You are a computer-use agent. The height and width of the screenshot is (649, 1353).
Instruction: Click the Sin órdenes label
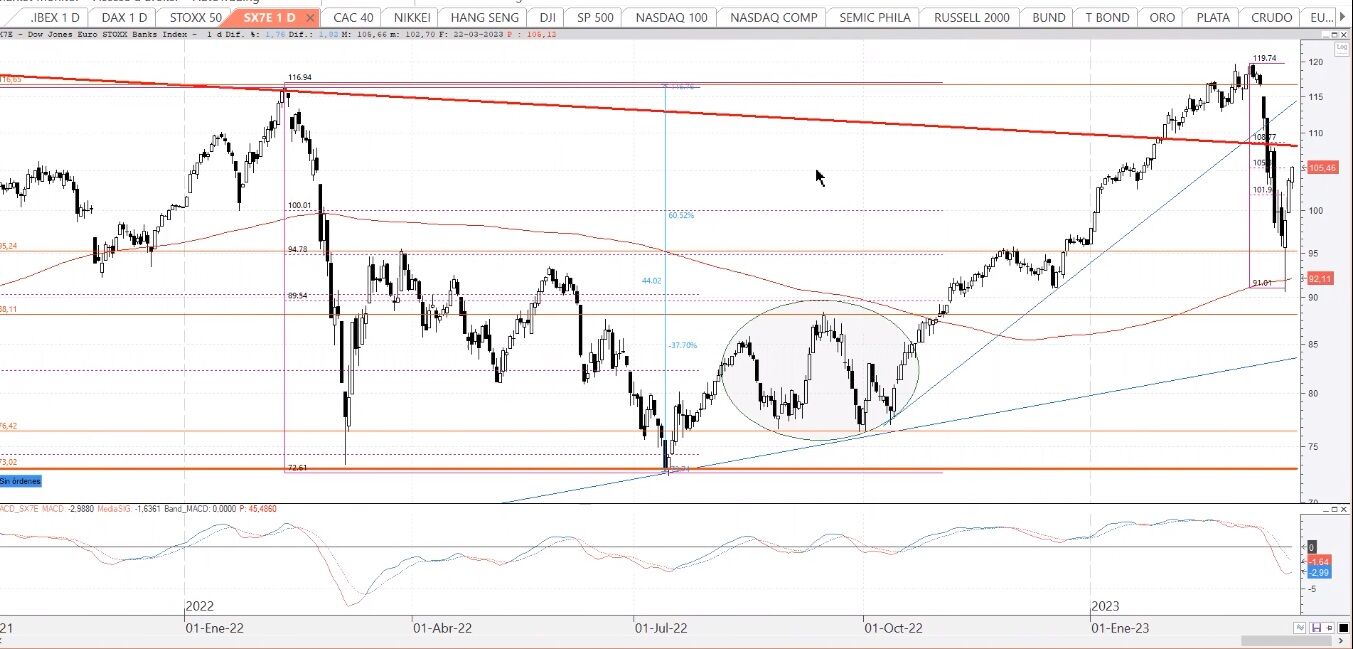(x=19, y=482)
